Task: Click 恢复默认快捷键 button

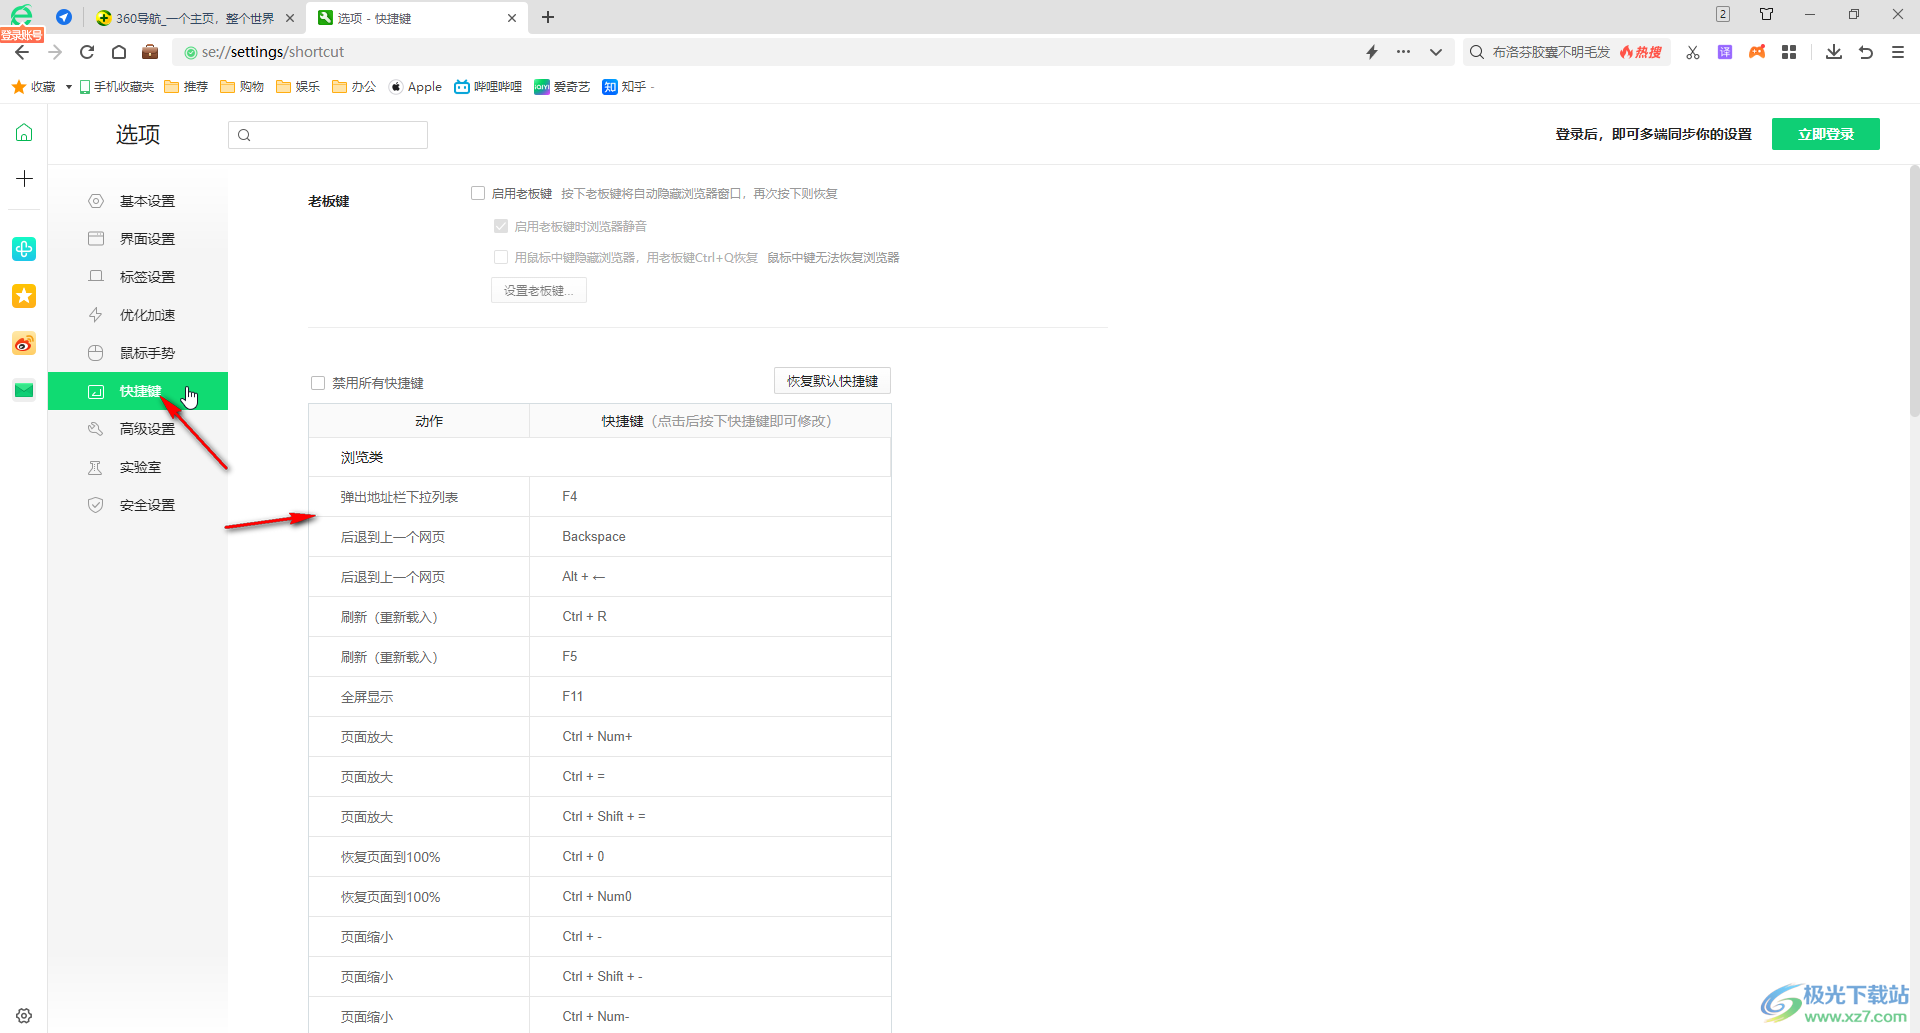Action: (832, 381)
